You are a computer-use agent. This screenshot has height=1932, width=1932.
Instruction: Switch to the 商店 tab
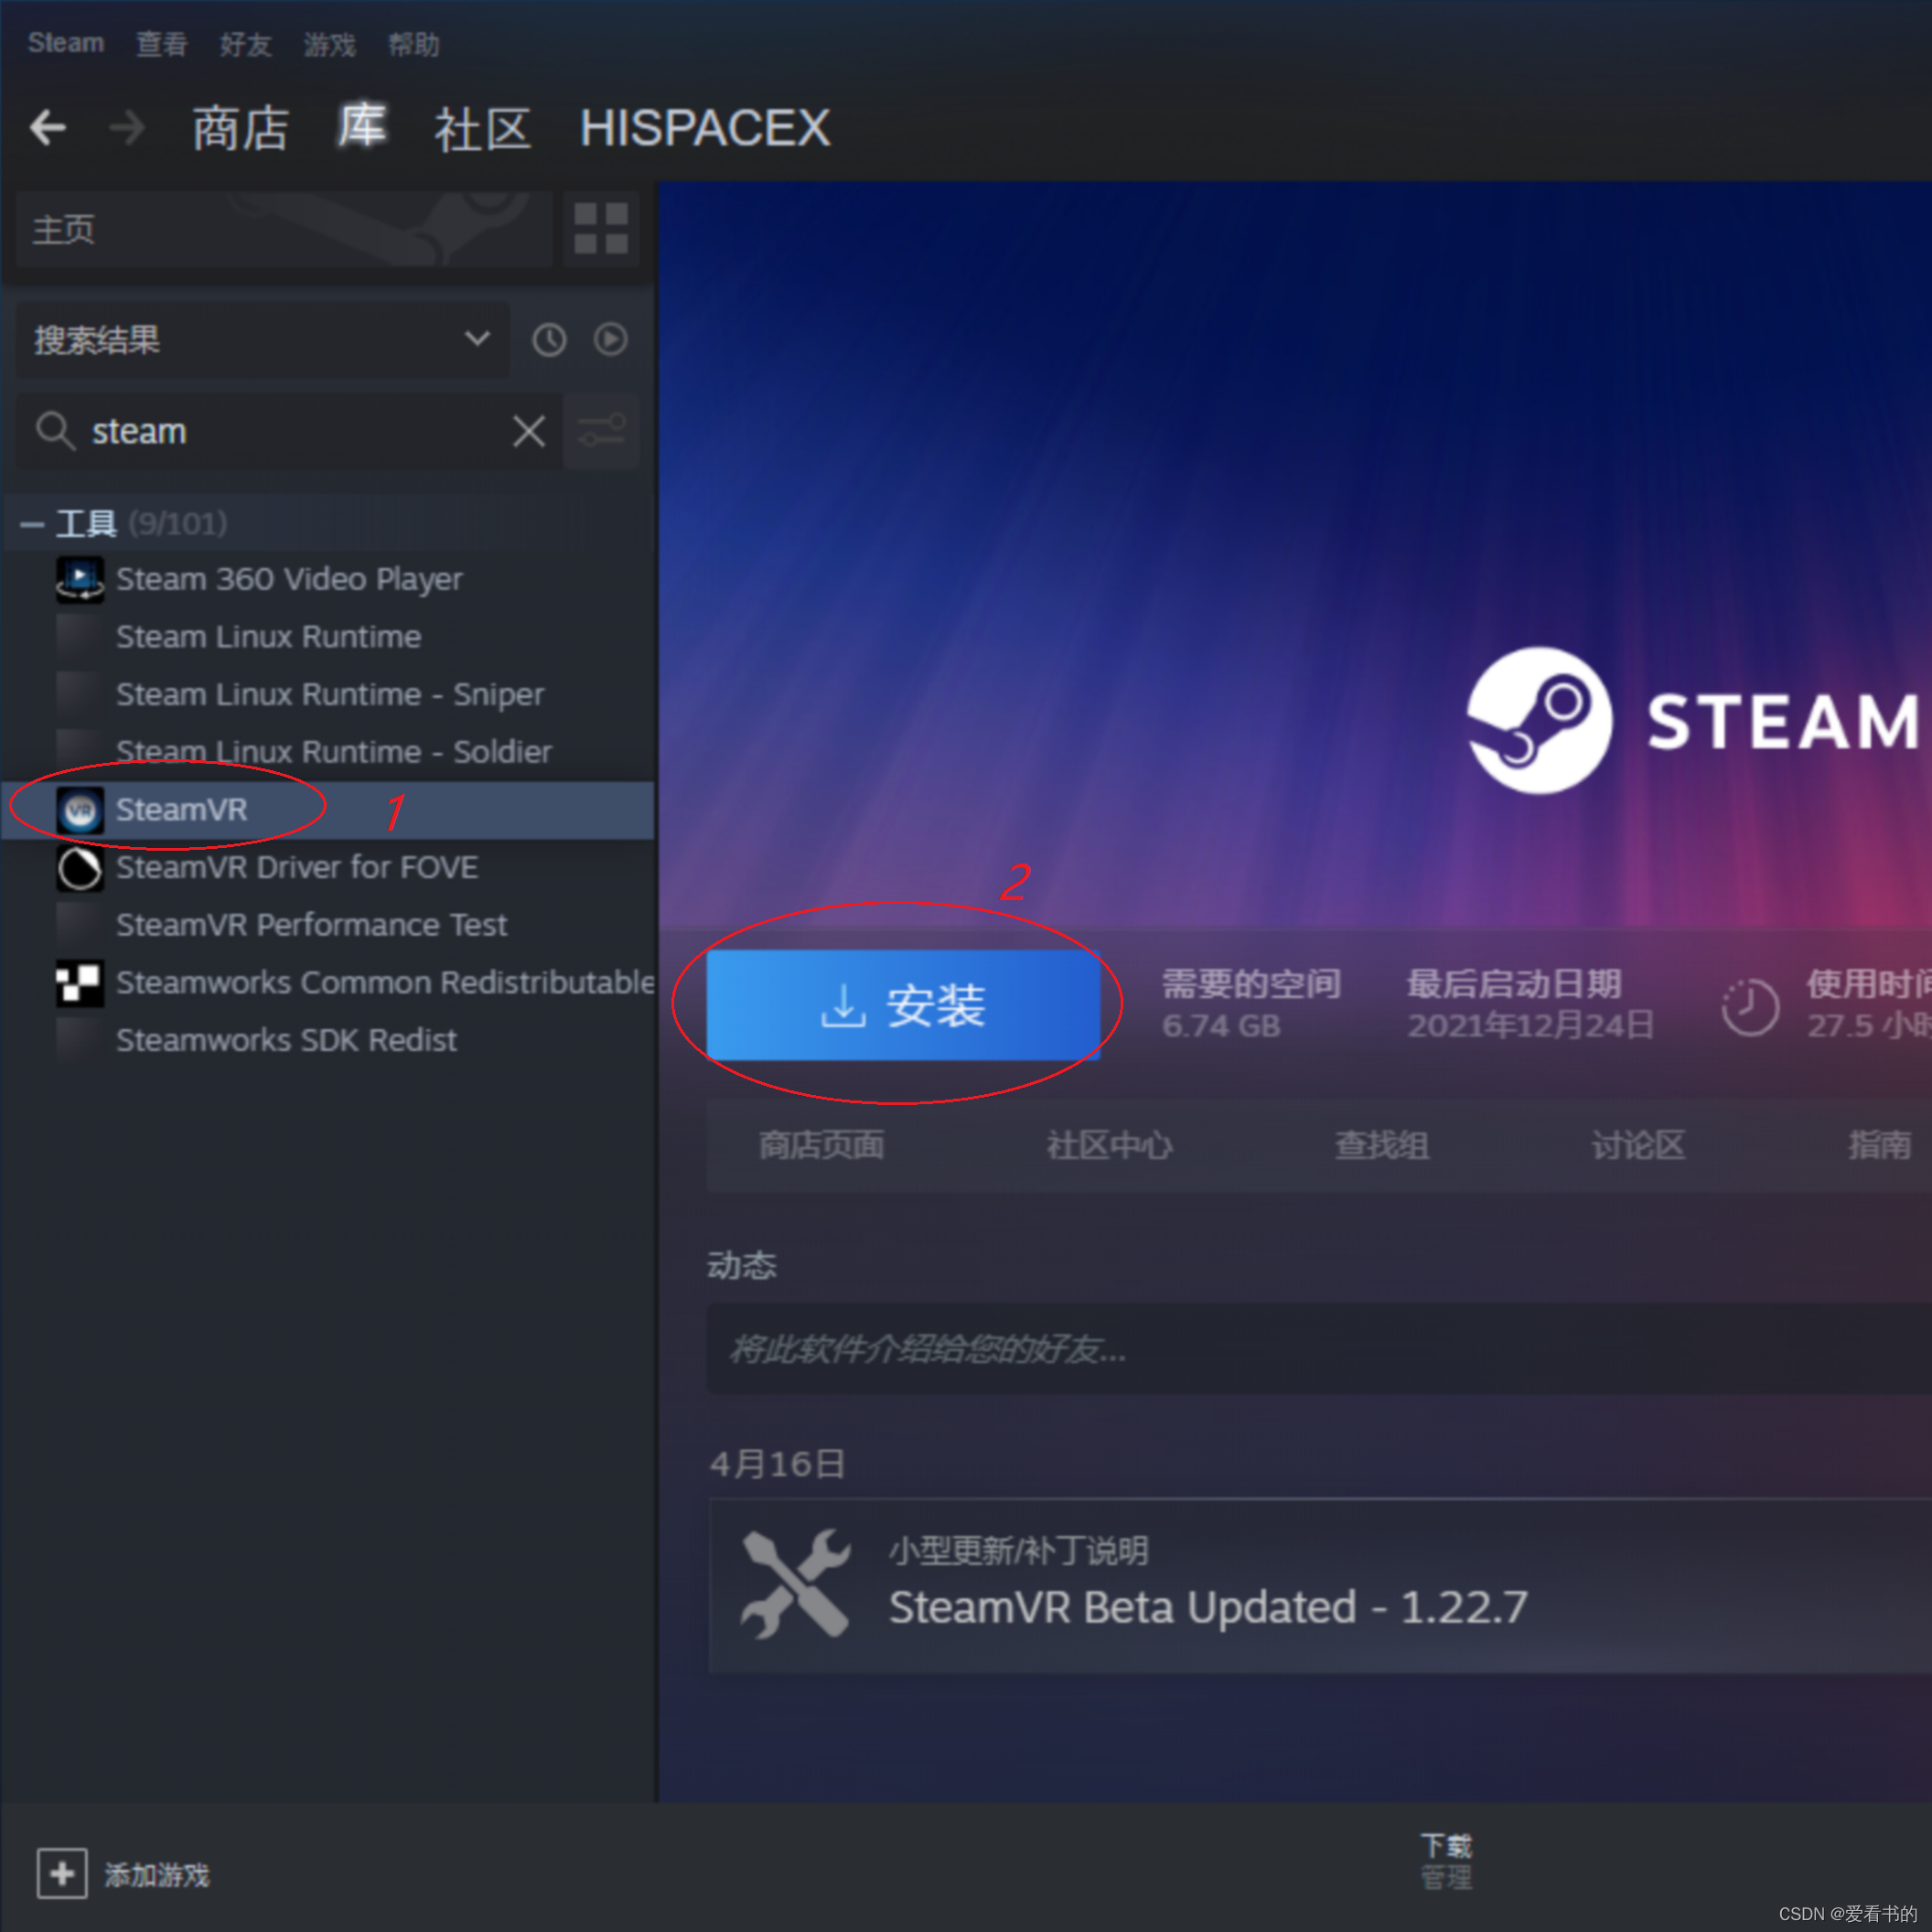pos(239,128)
